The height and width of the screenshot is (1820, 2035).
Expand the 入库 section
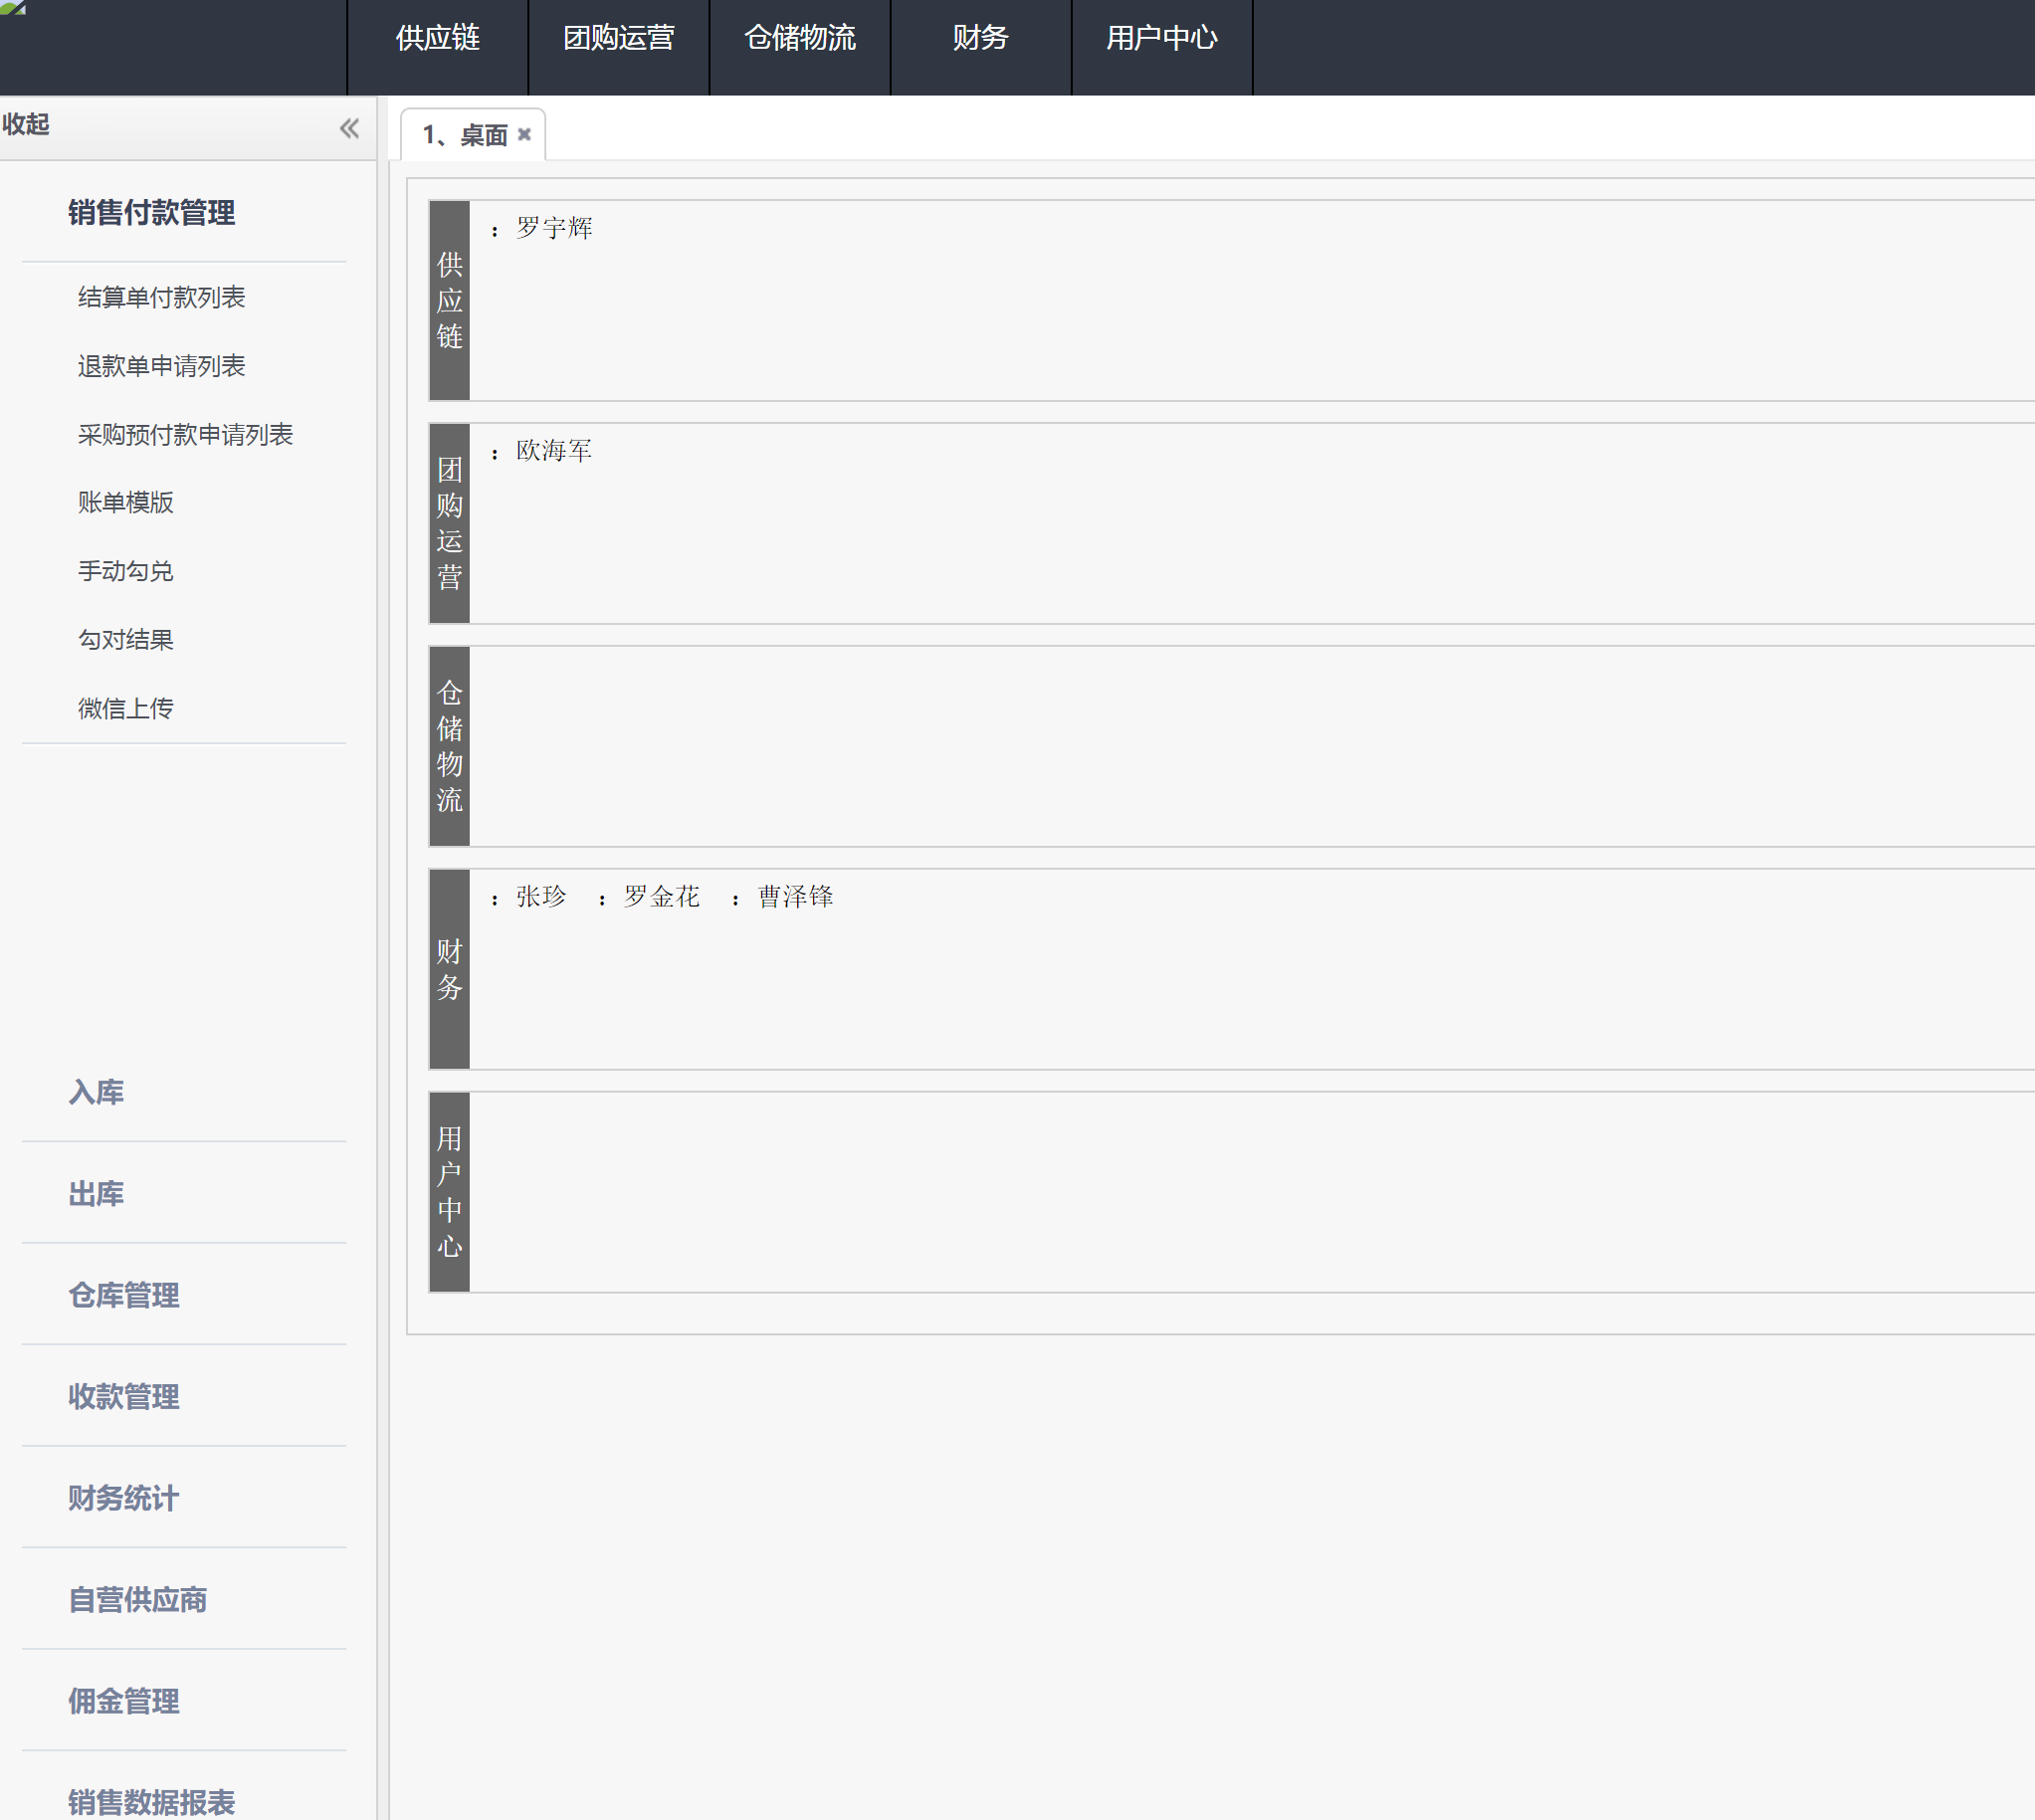tap(96, 1091)
